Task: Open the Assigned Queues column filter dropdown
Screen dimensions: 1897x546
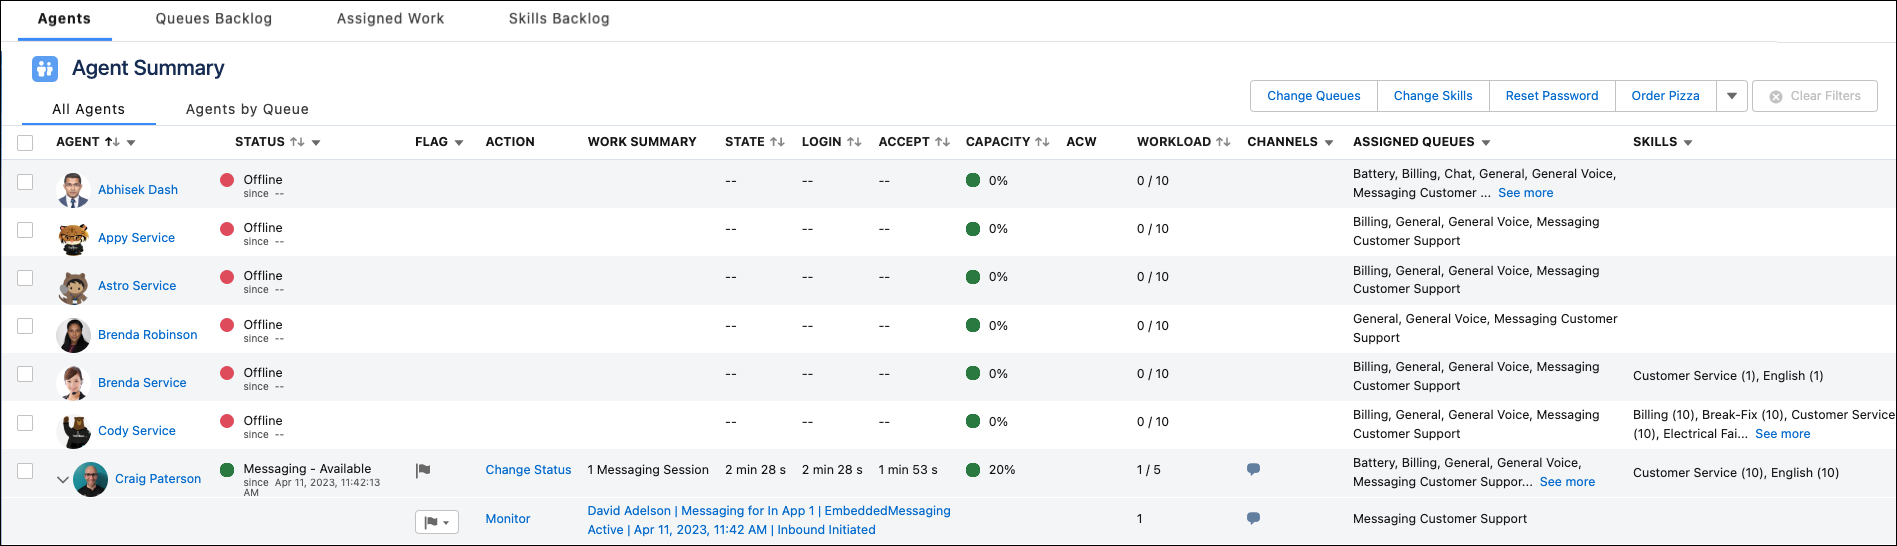Action: [1486, 143]
